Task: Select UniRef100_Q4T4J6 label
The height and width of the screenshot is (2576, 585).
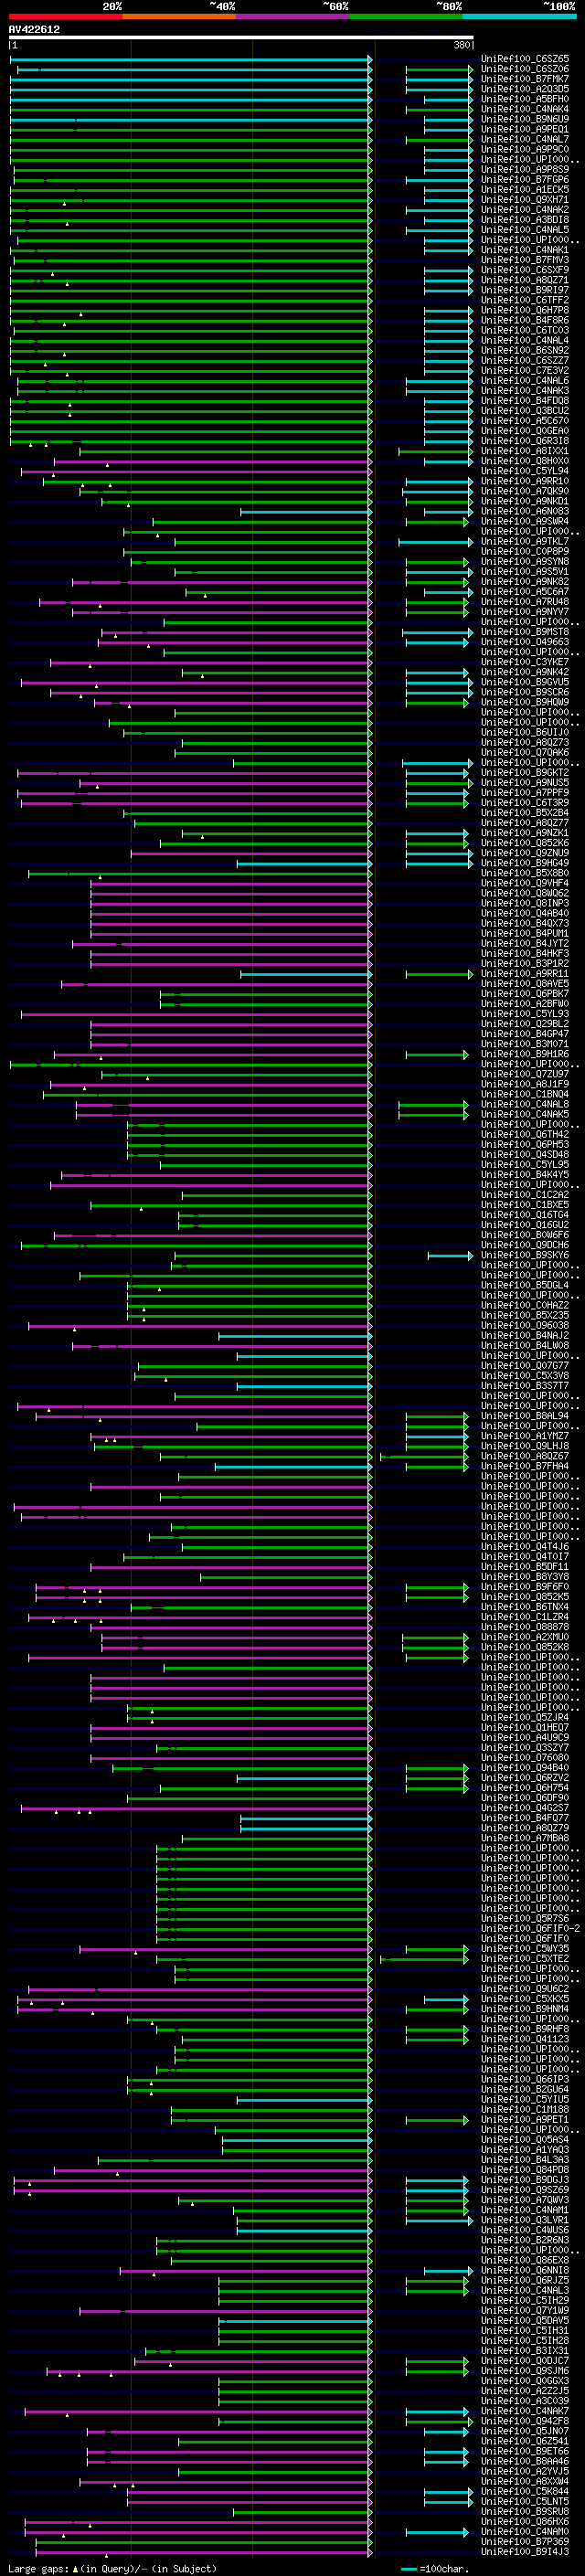Action: 525,1547
